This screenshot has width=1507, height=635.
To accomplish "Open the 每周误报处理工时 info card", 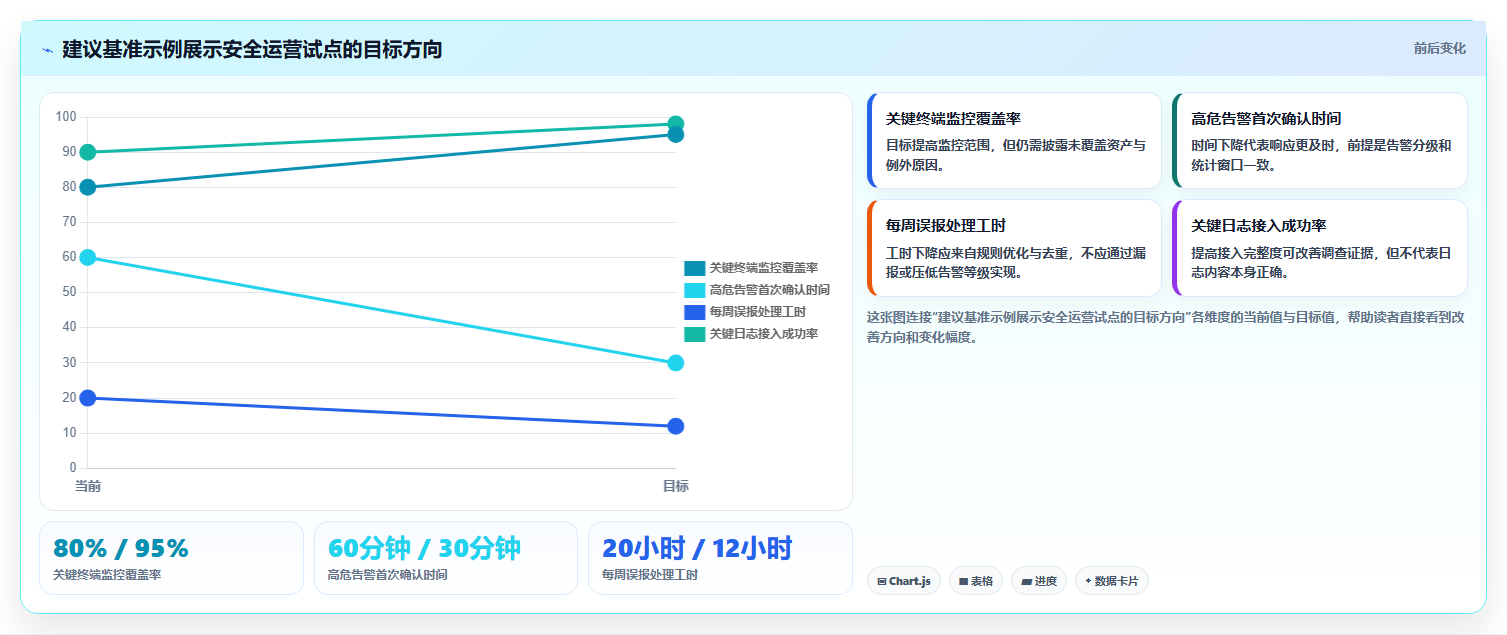I will (x=1014, y=248).
